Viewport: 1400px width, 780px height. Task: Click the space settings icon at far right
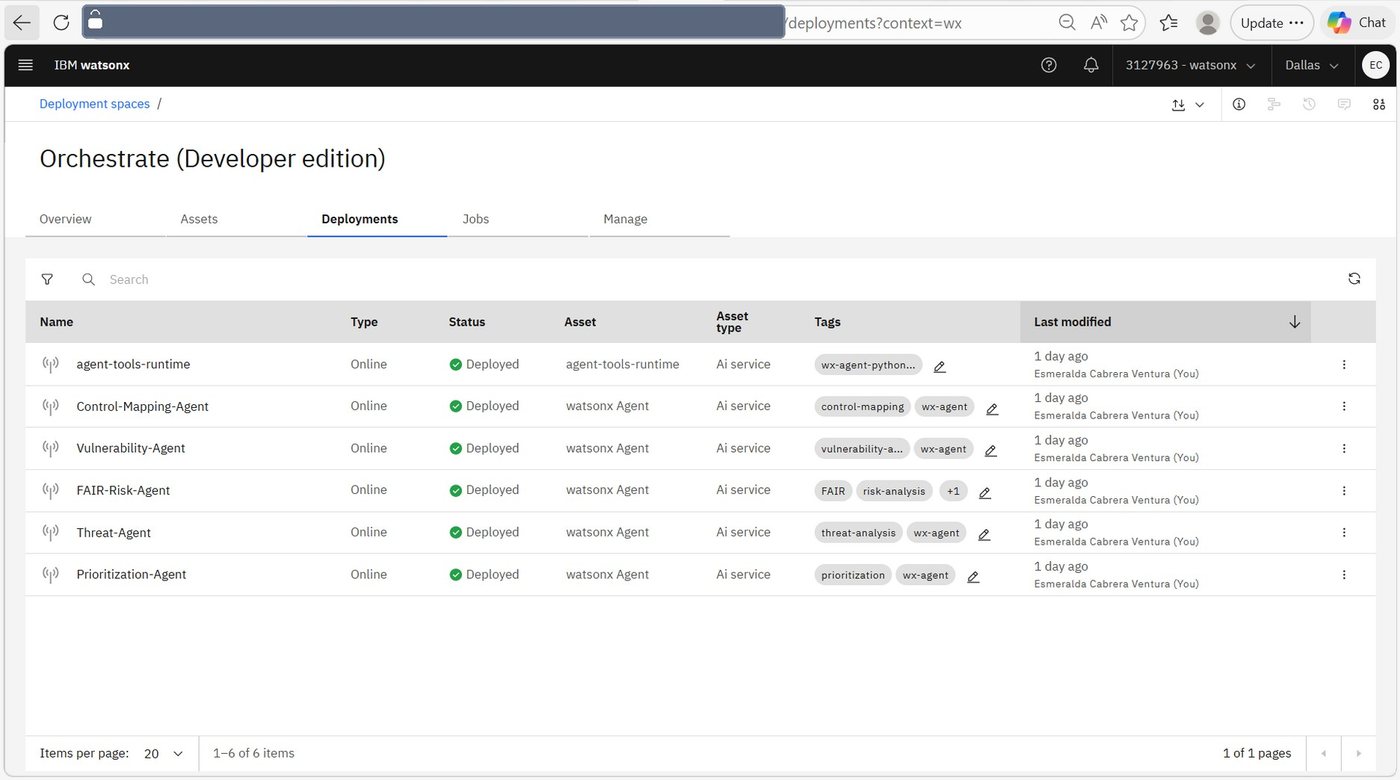1379,104
